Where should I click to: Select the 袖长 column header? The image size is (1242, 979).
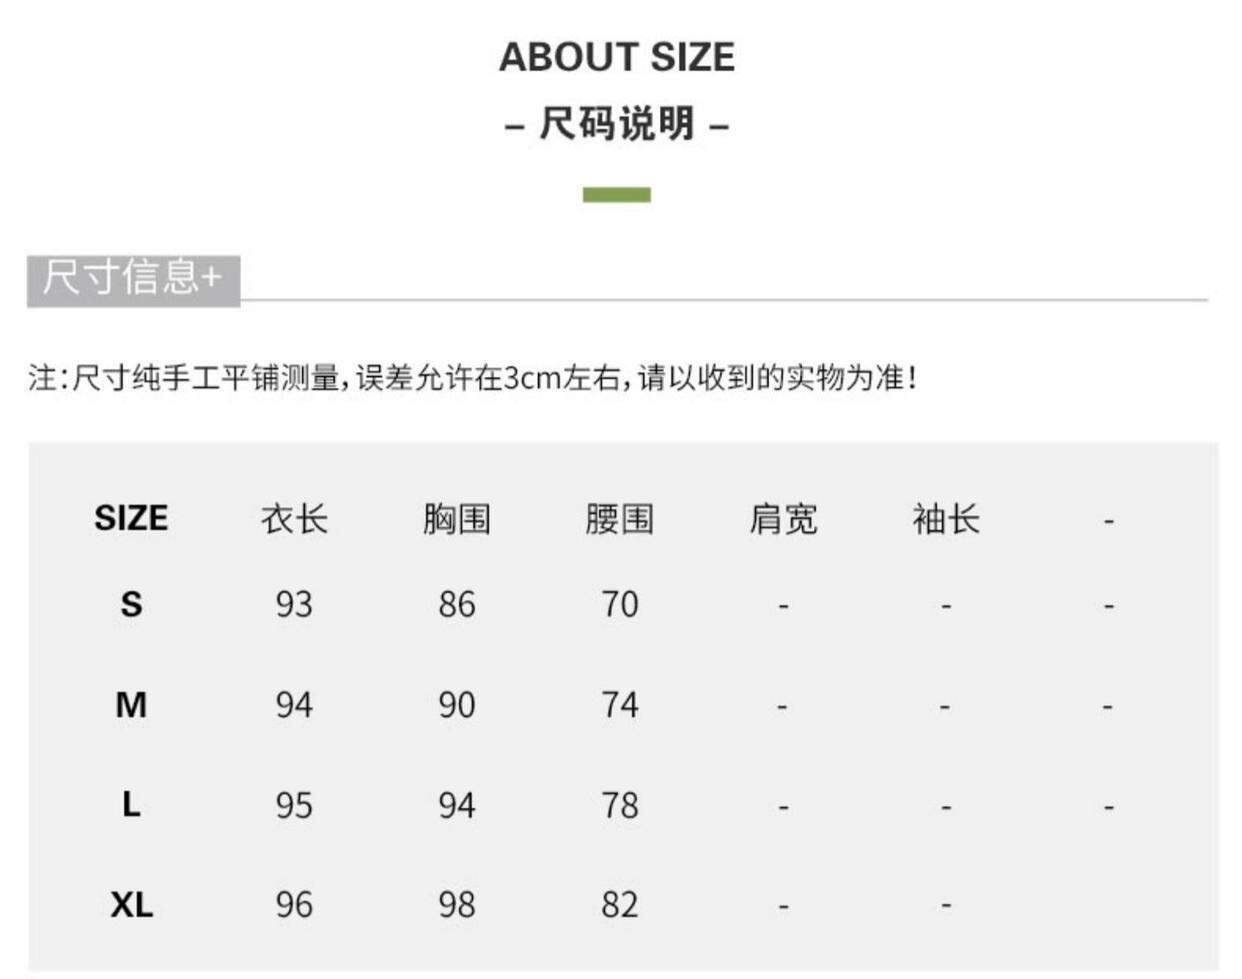pyautogui.click(x=945, y=519)
